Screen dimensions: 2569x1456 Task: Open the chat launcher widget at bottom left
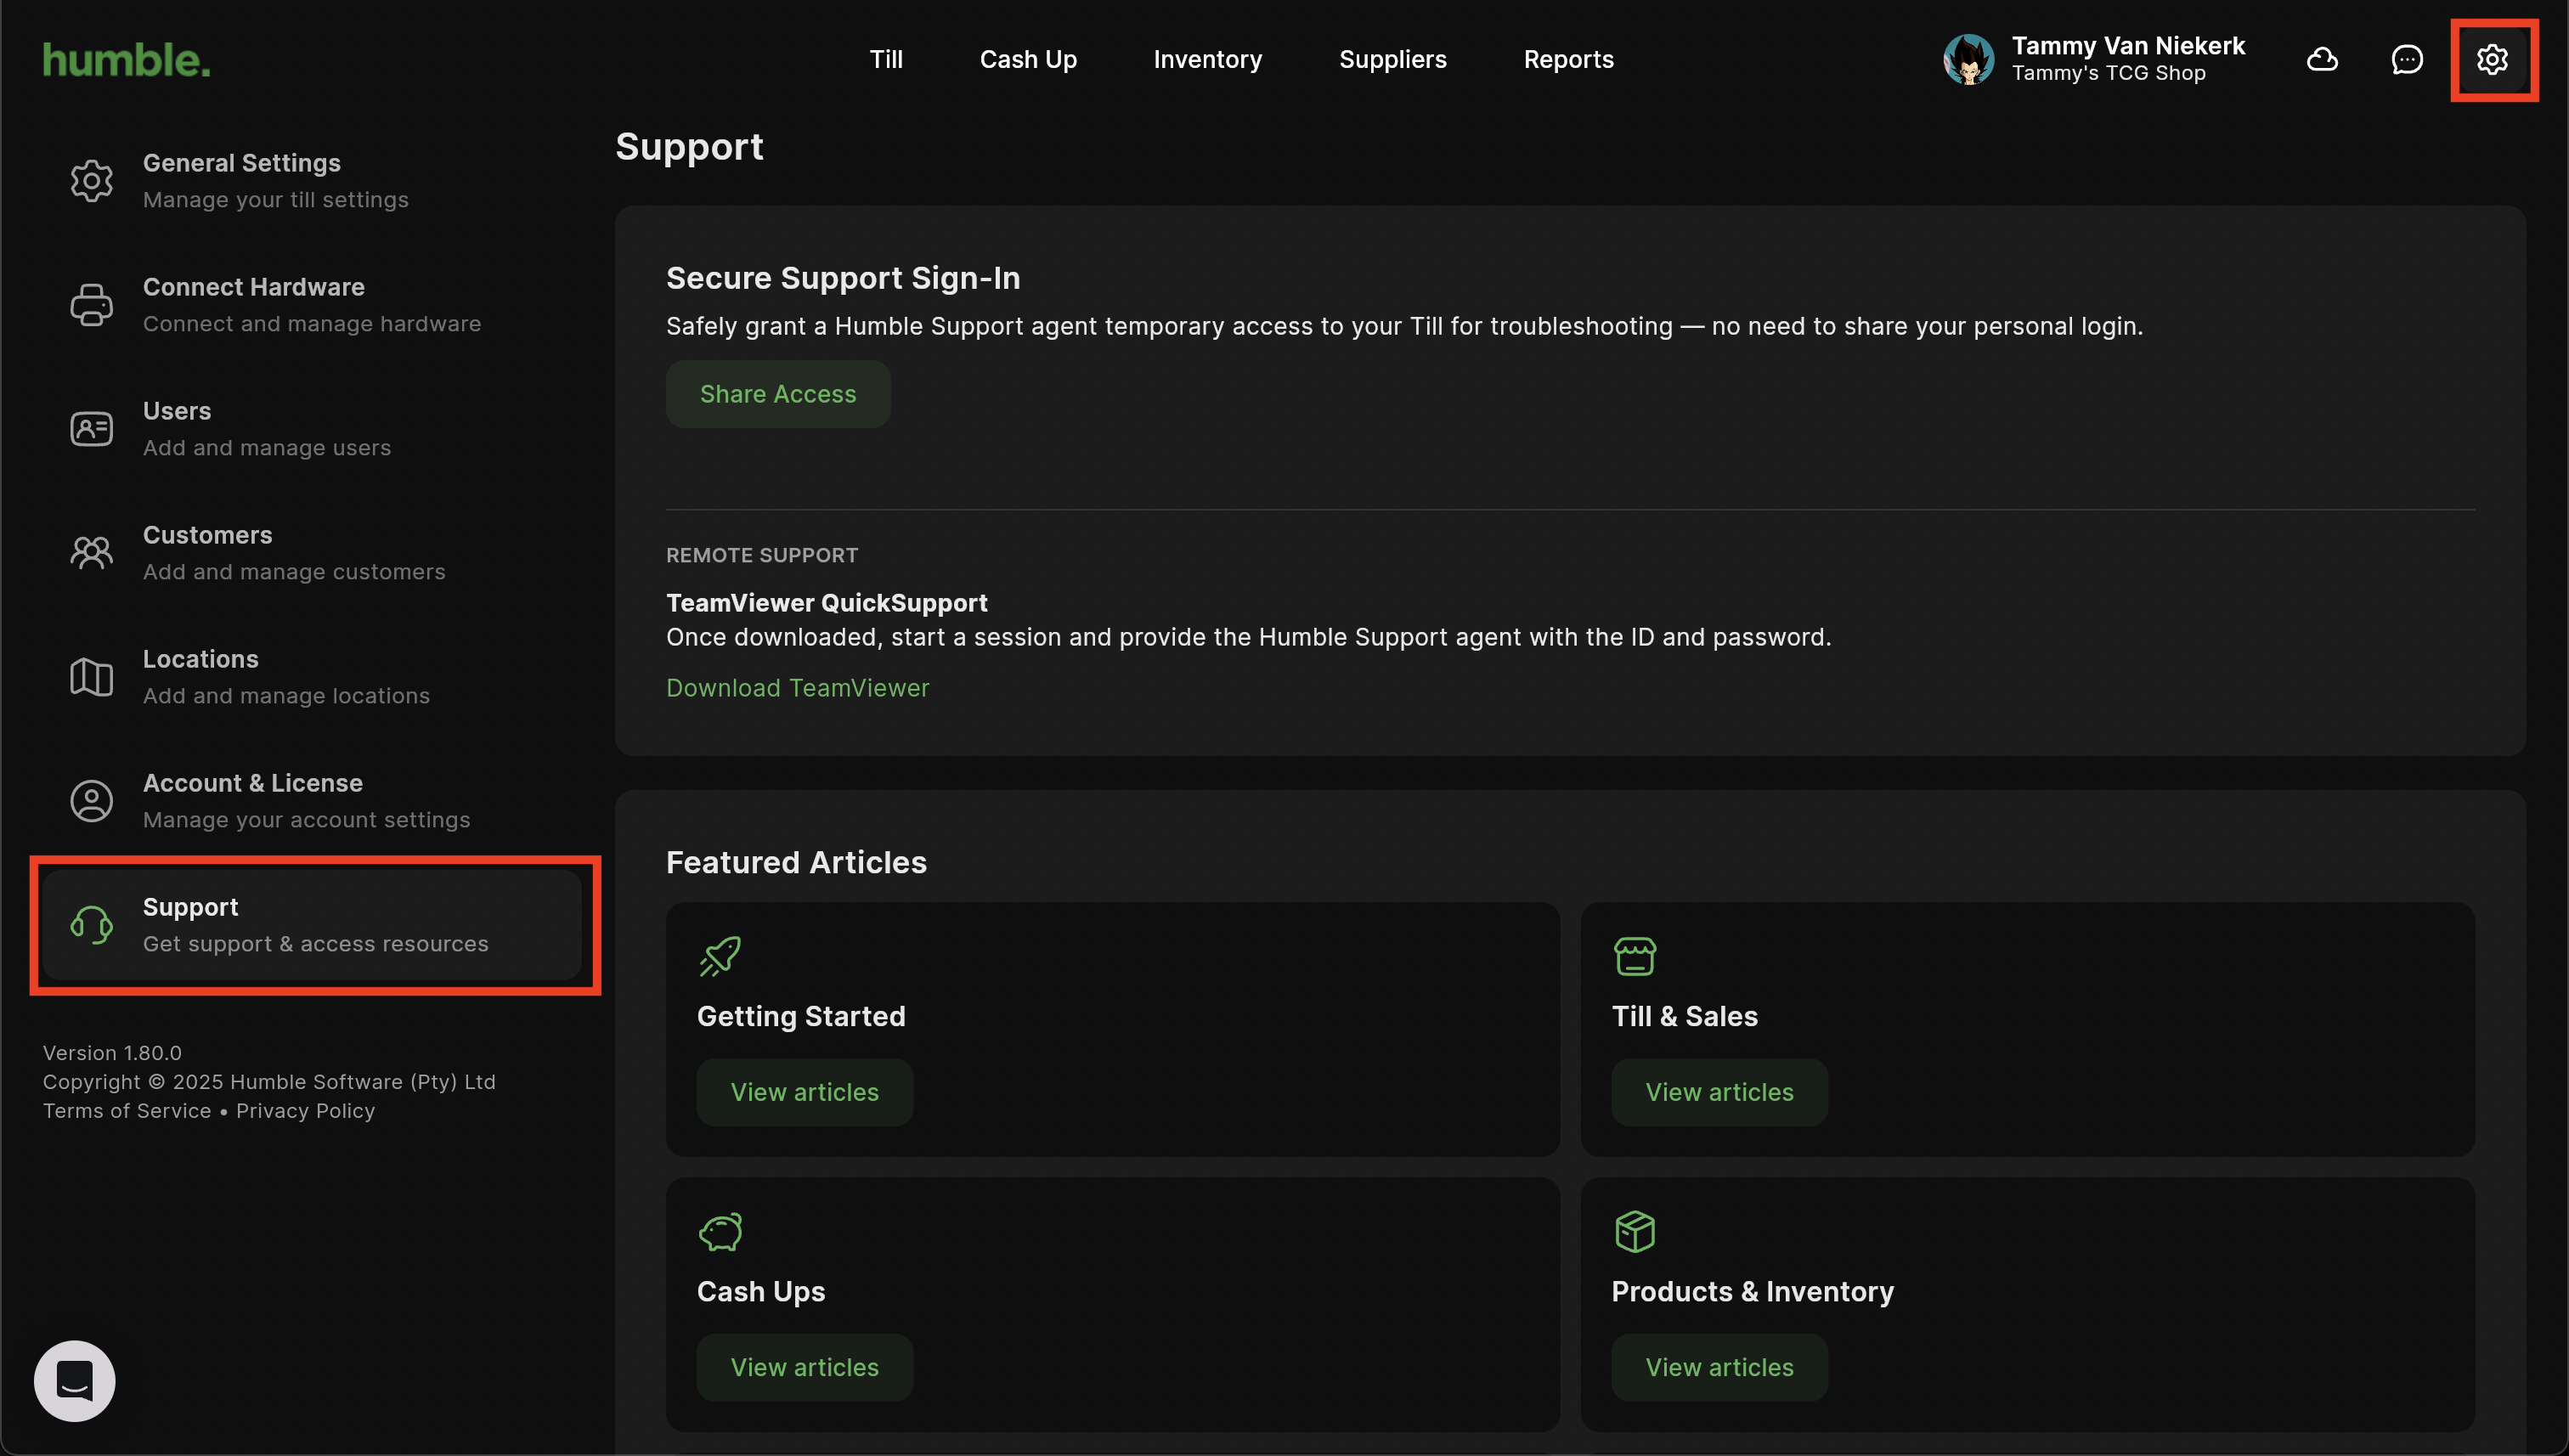tap(75, 1380)
